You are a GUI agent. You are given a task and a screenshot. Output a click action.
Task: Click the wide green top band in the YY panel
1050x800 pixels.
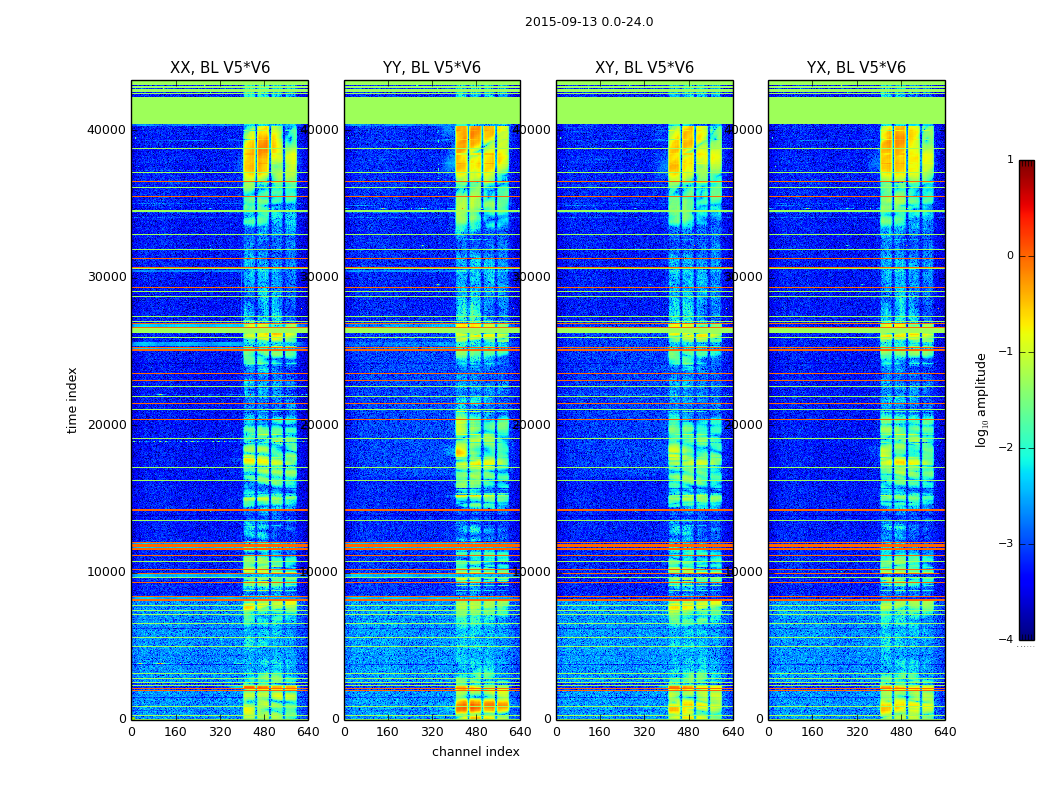pos(431,110)
